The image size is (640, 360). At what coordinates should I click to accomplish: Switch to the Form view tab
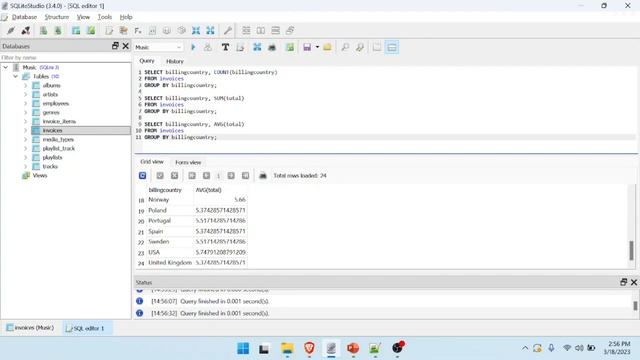pyautogui.click(x=188, y=162)
